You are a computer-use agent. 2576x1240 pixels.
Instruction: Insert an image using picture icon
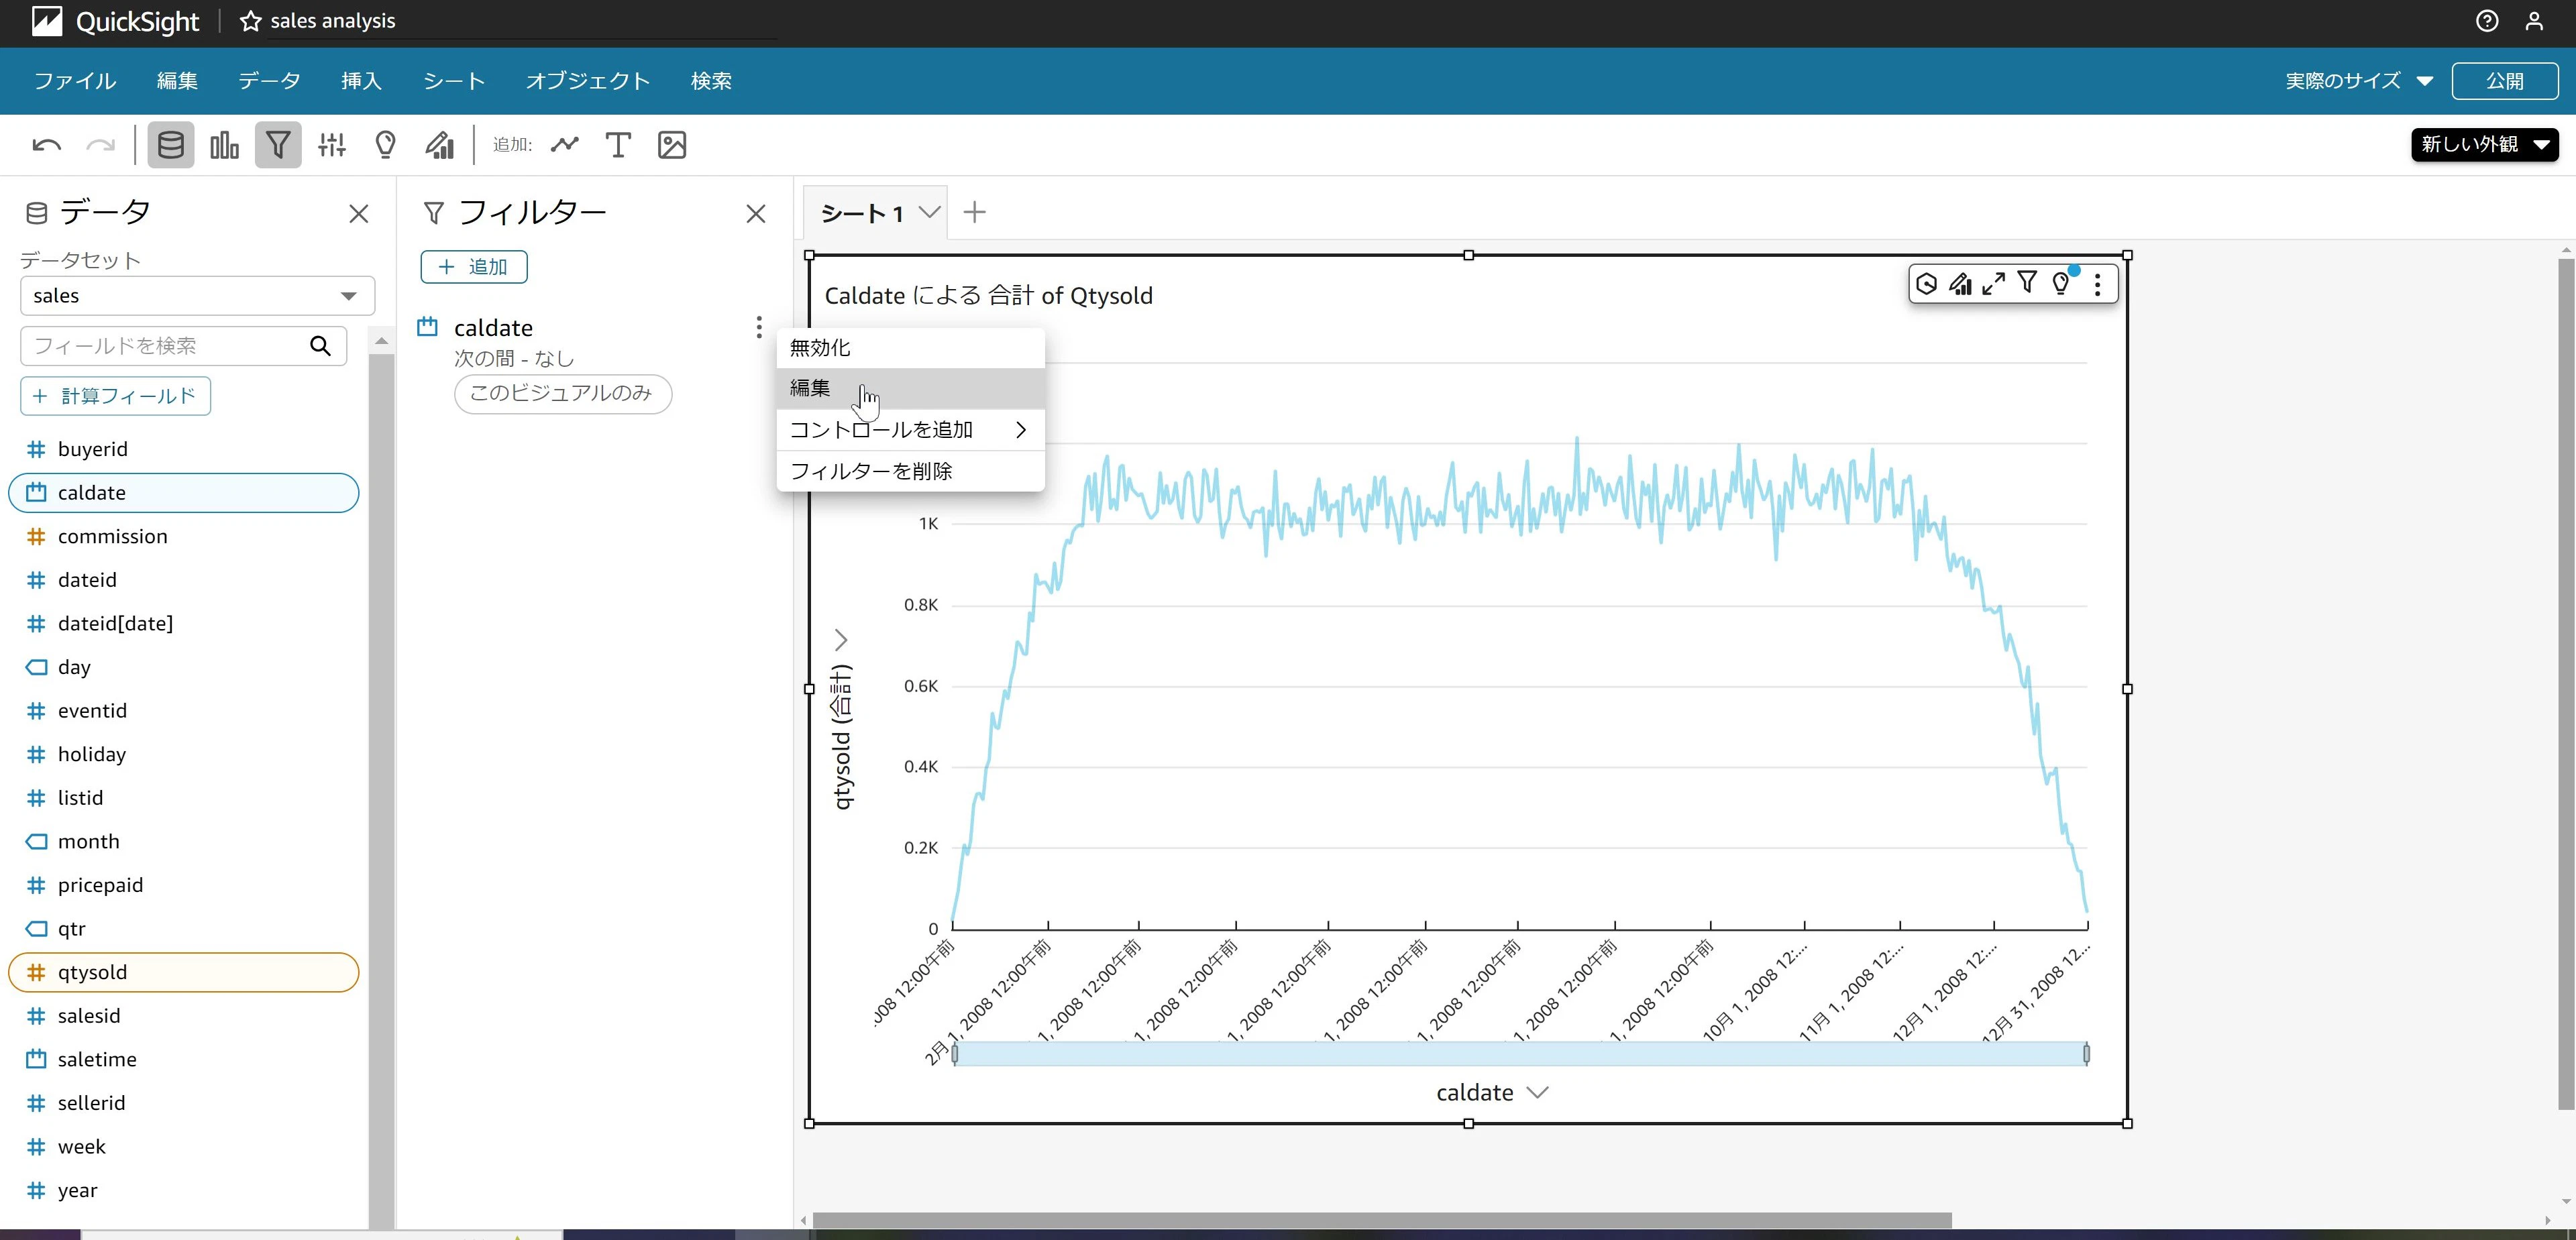click(x=672, y=145)
